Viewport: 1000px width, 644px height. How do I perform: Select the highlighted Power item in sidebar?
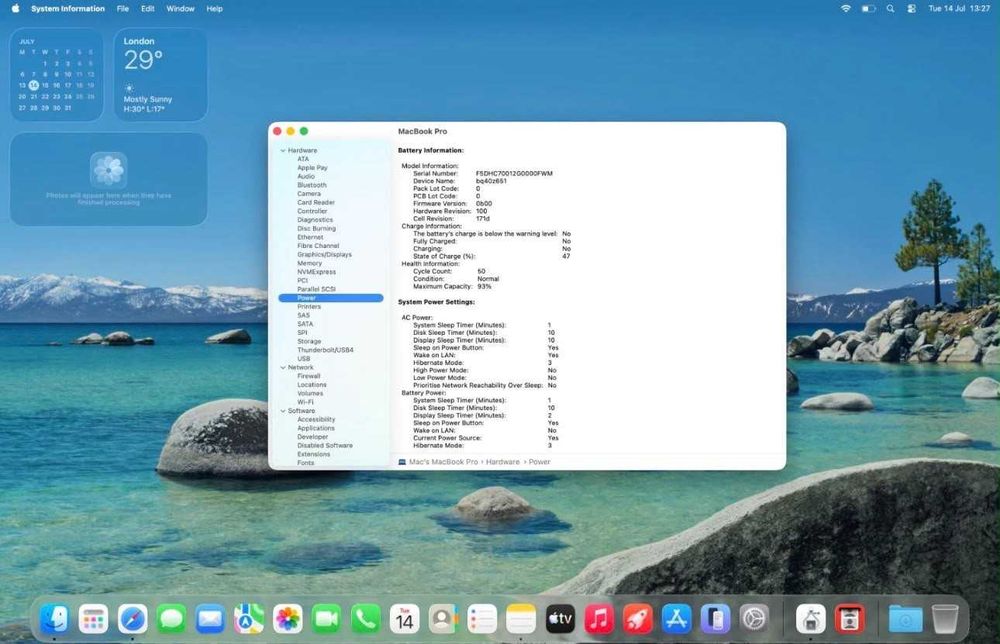(331, 298)
